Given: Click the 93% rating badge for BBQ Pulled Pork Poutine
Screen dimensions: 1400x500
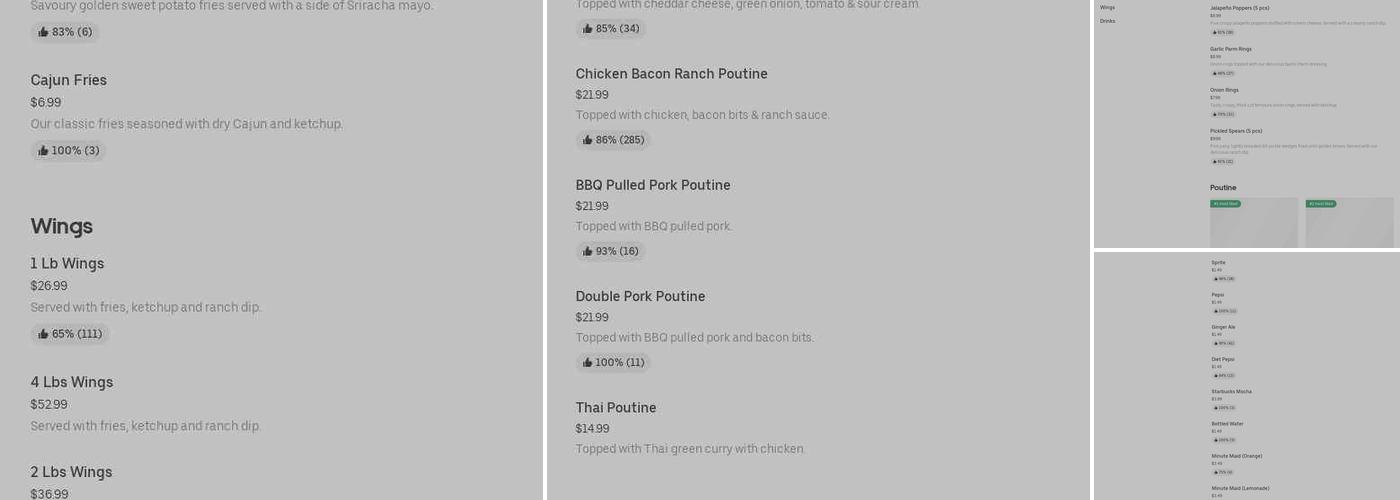Looking at the screenshot, I should pos(610,251).
